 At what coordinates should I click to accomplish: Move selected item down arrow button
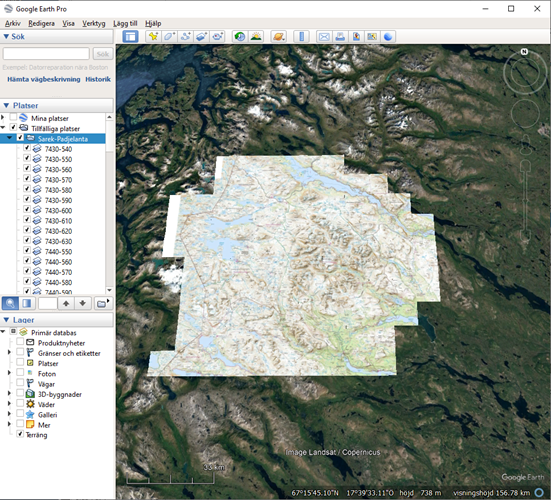coord(83,303)
